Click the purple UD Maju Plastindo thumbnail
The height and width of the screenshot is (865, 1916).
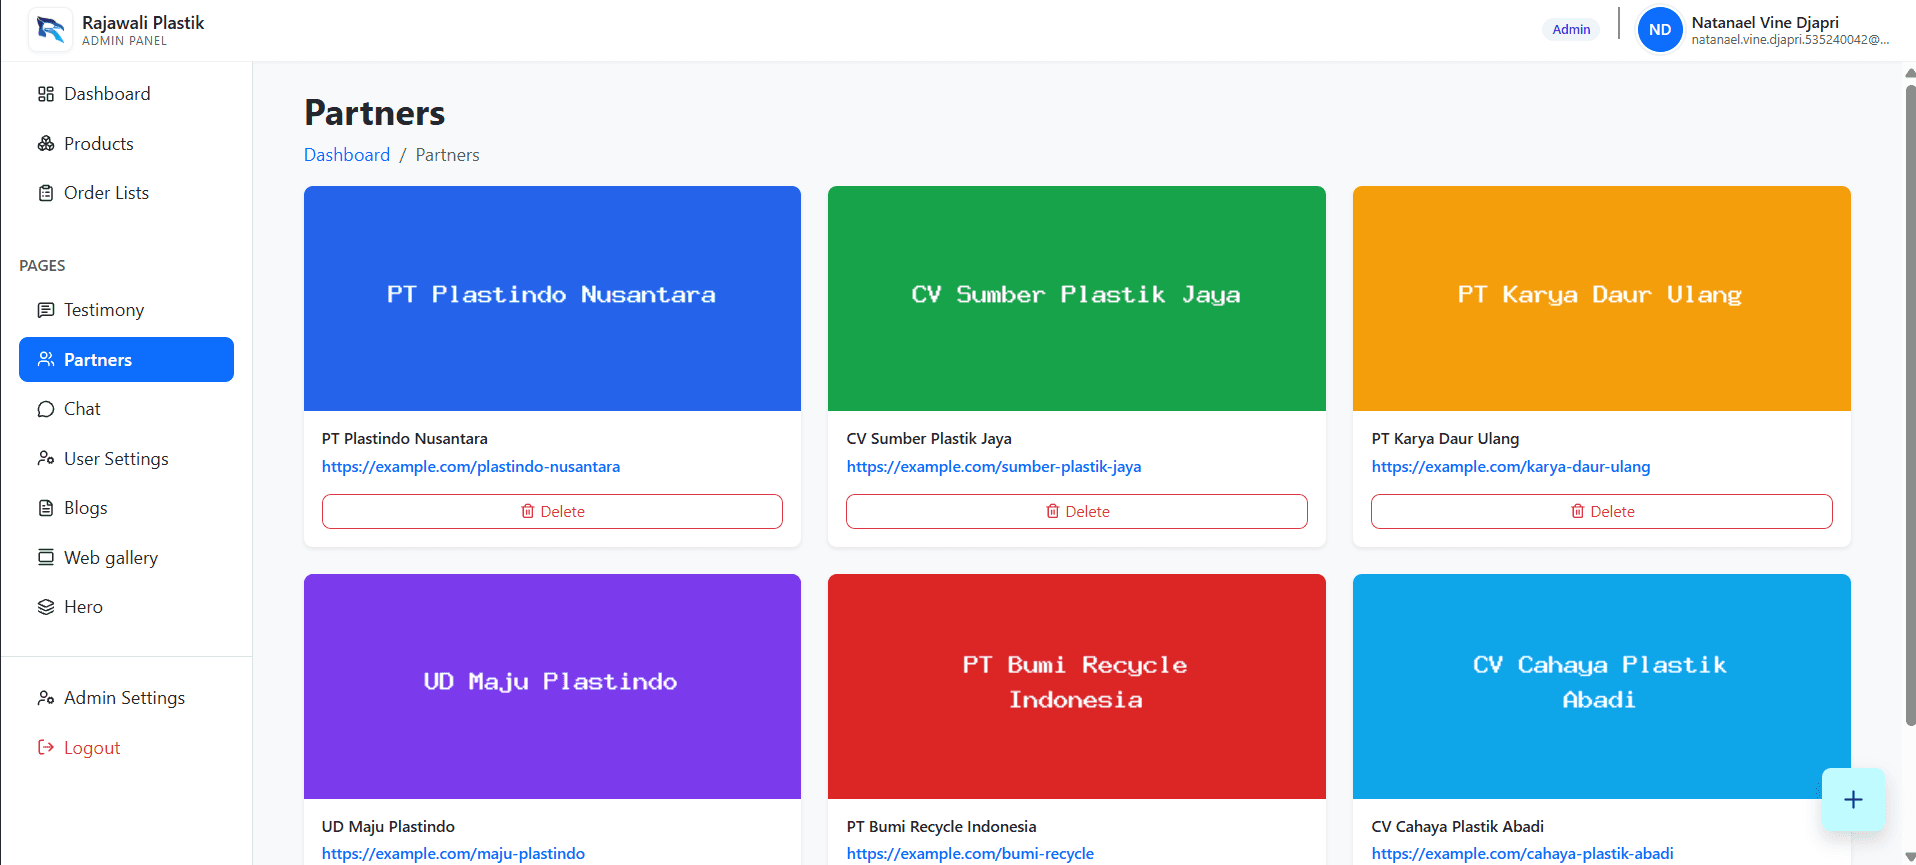click(552, 686)
